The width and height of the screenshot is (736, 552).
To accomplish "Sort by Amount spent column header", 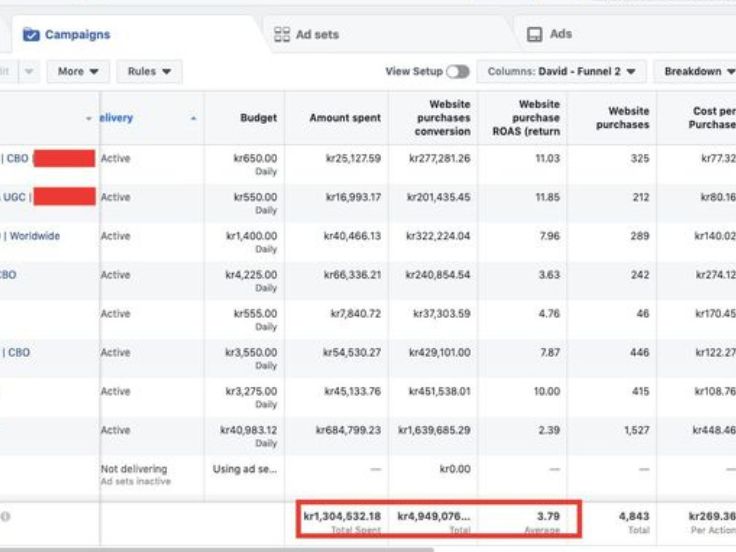I will (344, 118).
